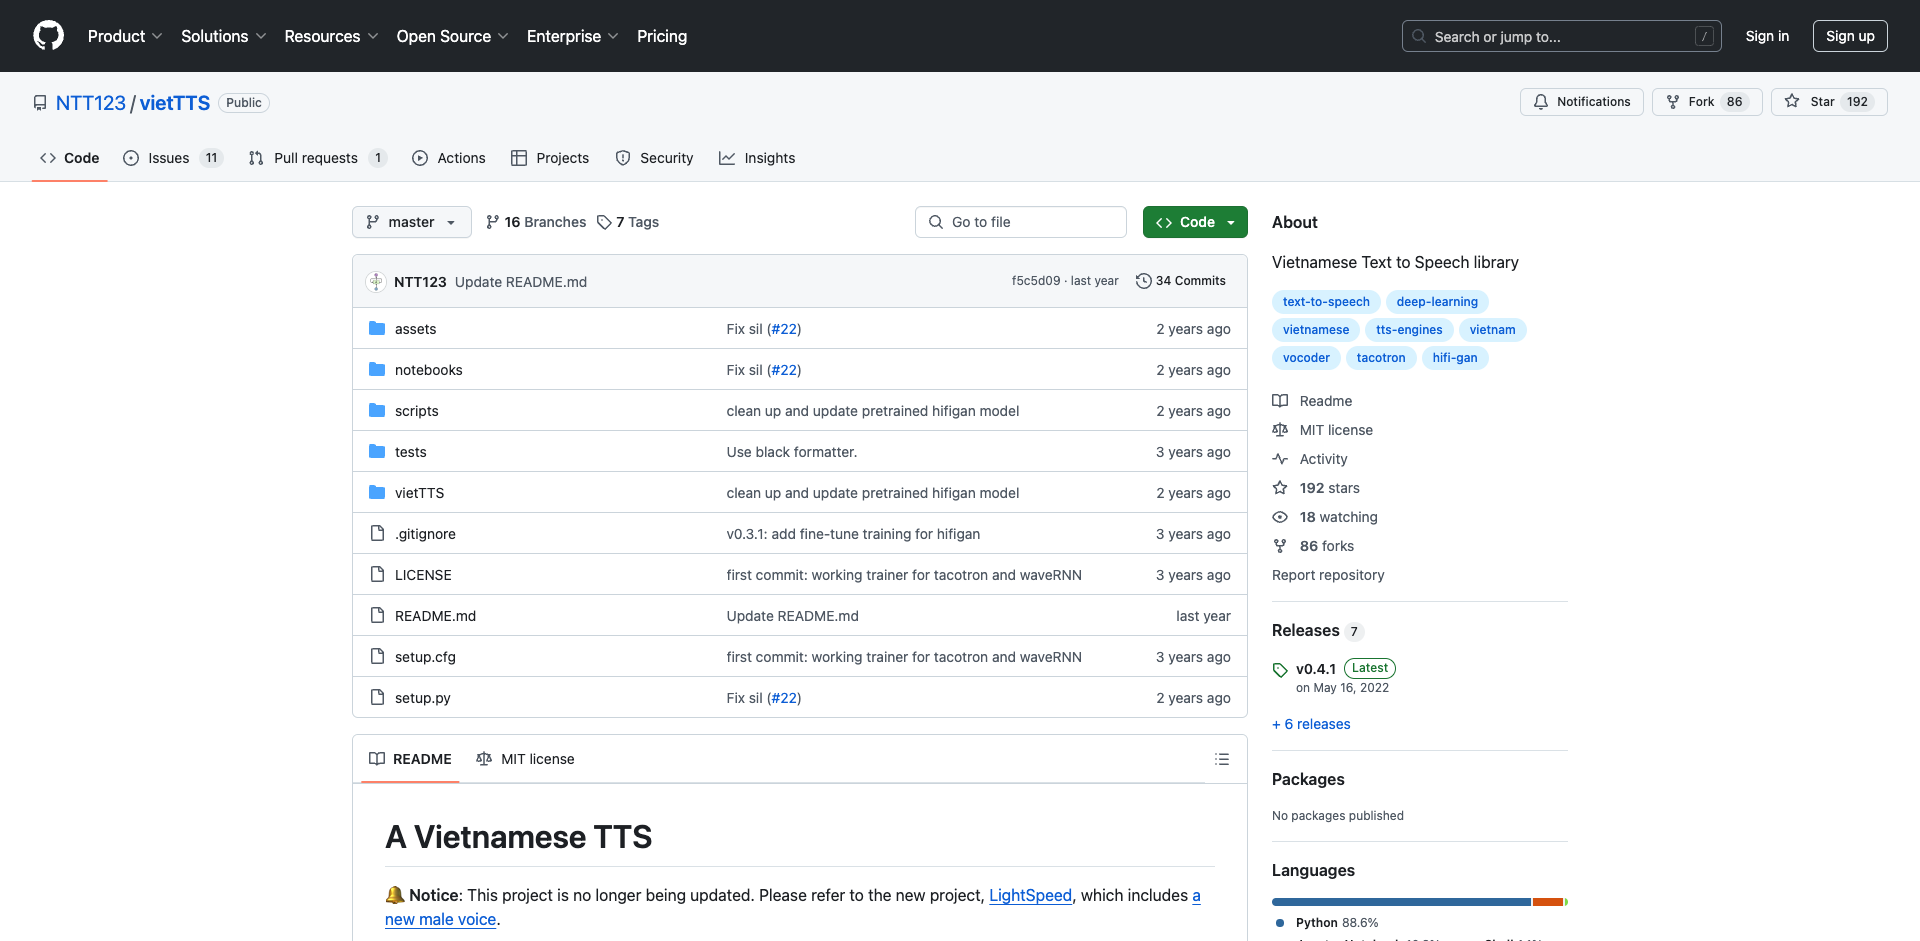Open the hifi-gan topic tag

pos(1455,358)
